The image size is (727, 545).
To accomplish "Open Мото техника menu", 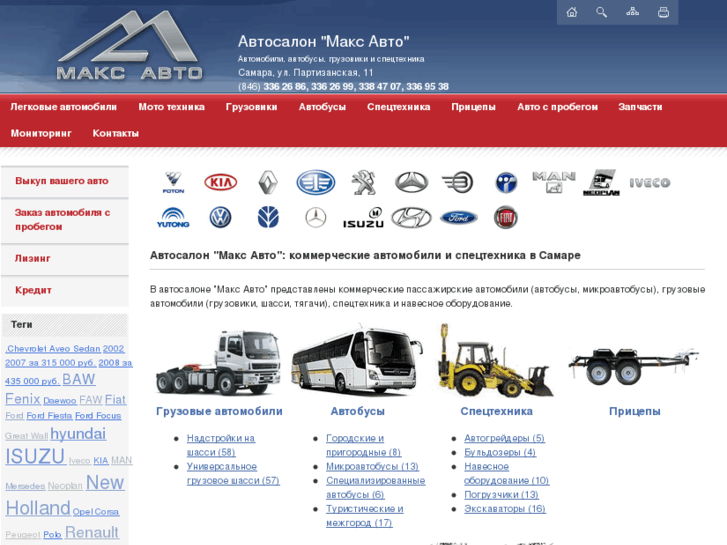I will tap(172, 107).
